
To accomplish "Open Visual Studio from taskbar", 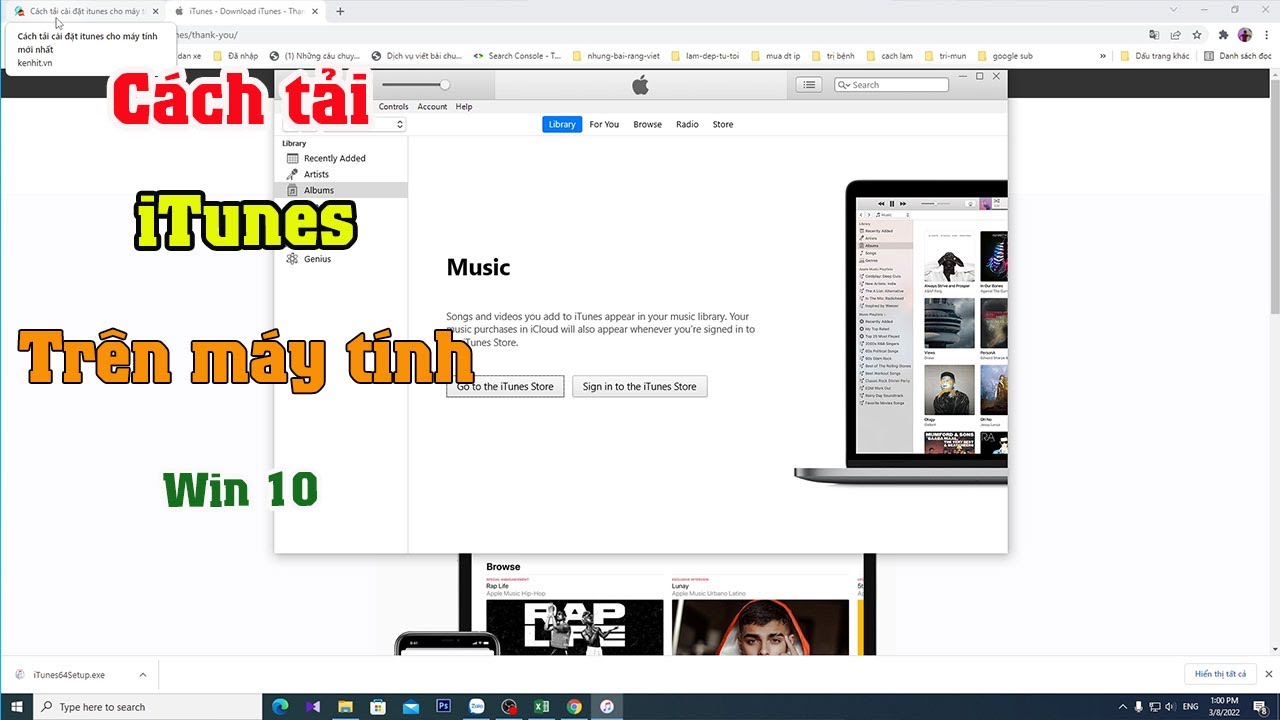I will tap(314, 706).
